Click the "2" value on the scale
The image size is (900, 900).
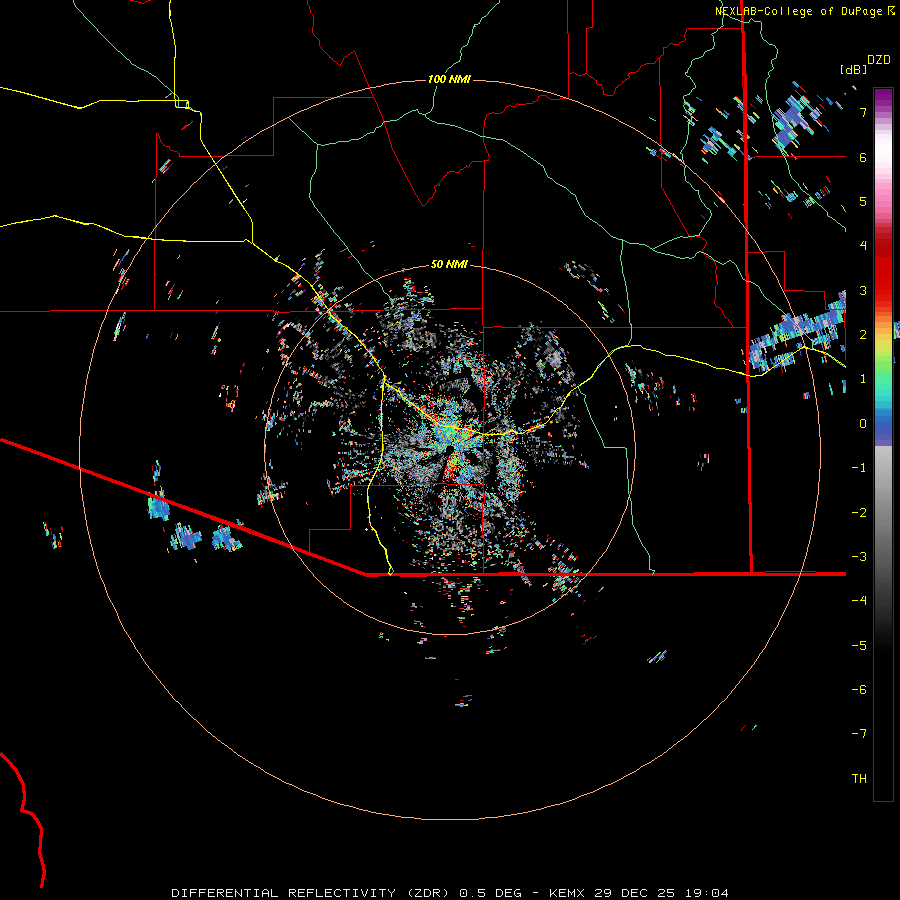863,335
